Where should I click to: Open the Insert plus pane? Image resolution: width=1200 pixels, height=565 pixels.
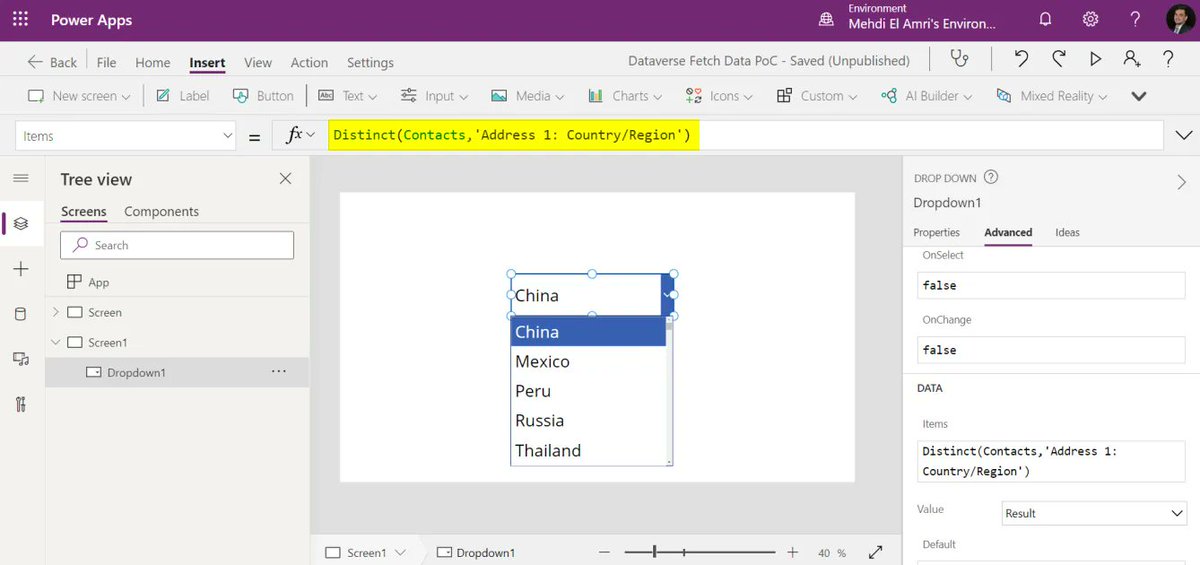(x=21, y=269)
